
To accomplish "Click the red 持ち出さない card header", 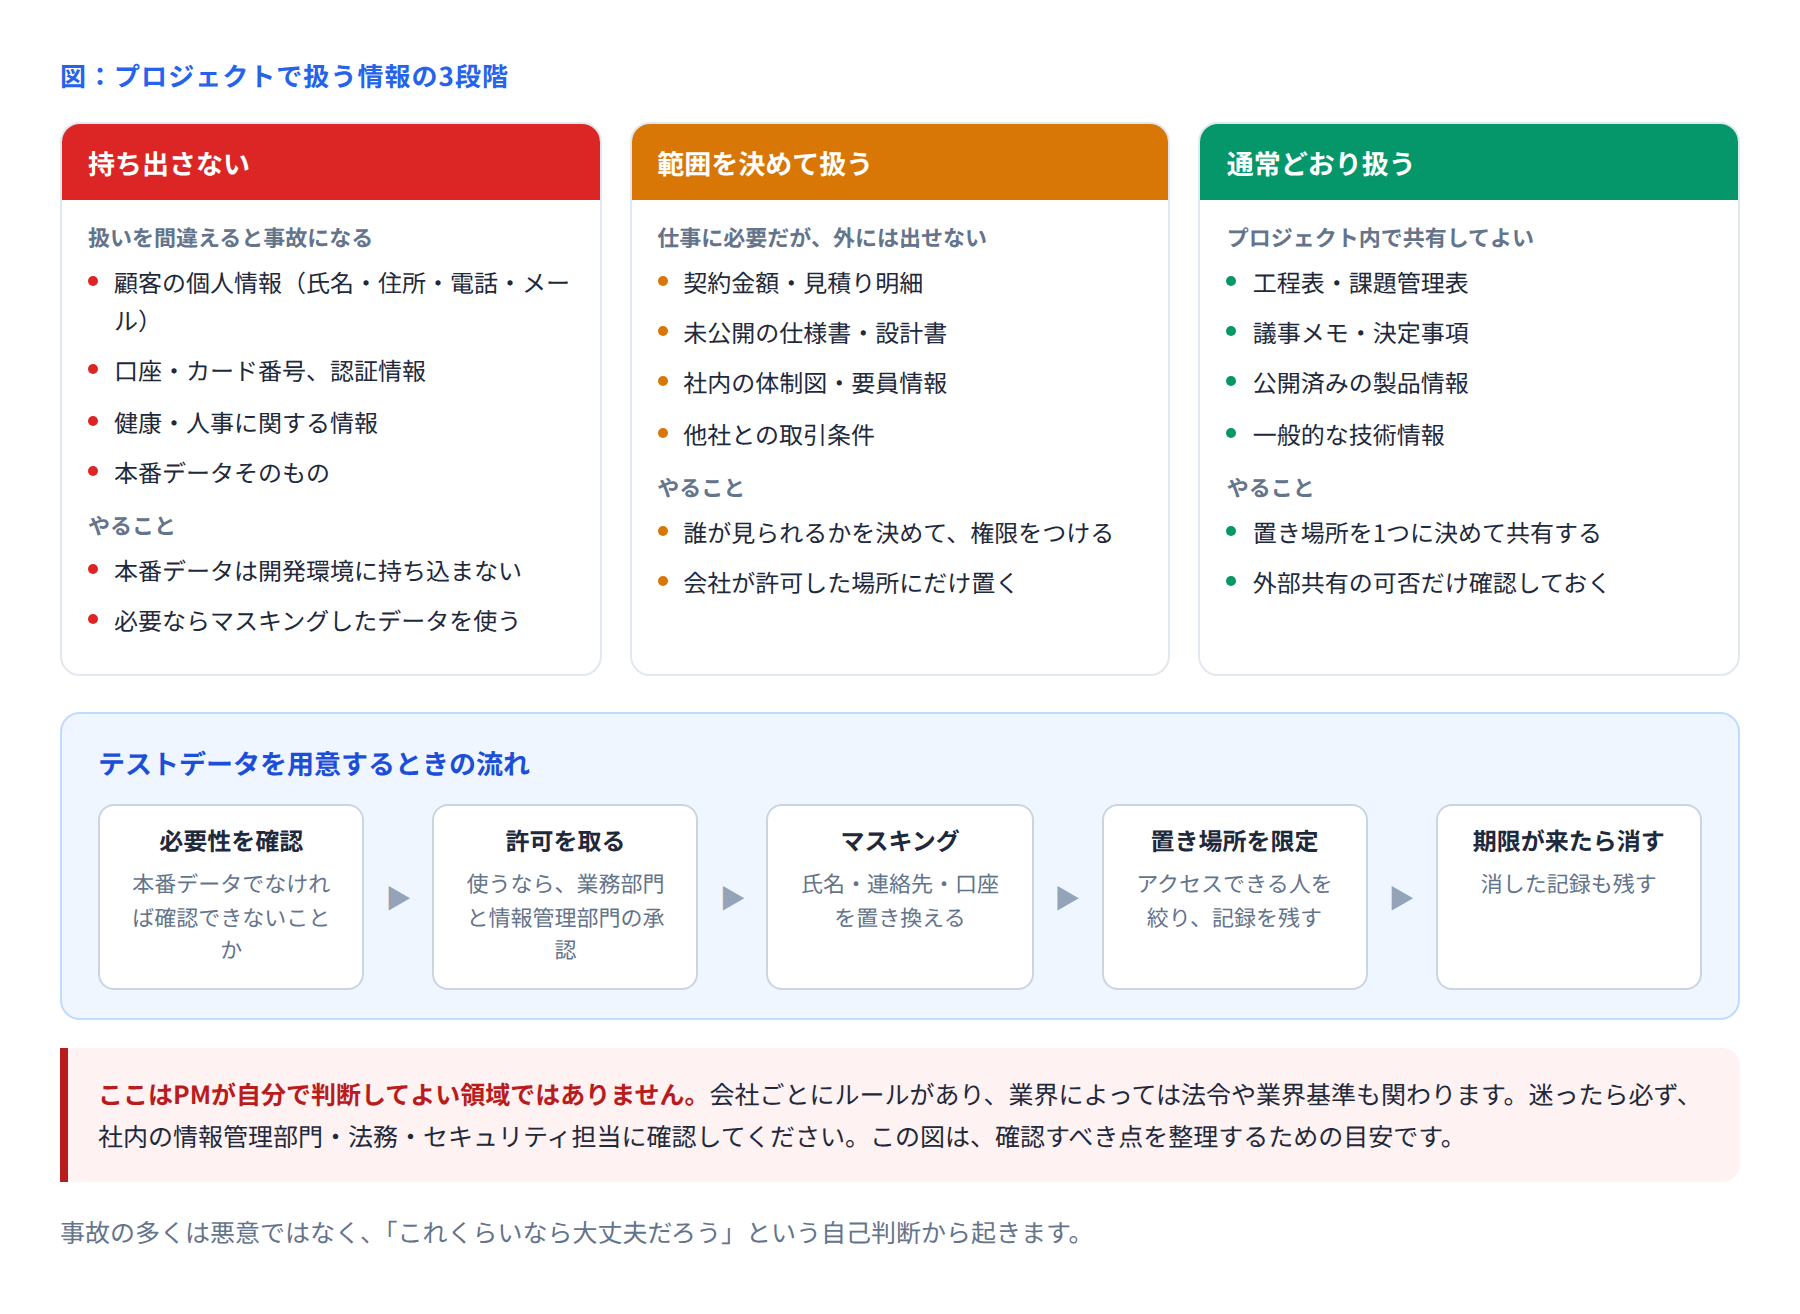I will [x=331, y=162].
